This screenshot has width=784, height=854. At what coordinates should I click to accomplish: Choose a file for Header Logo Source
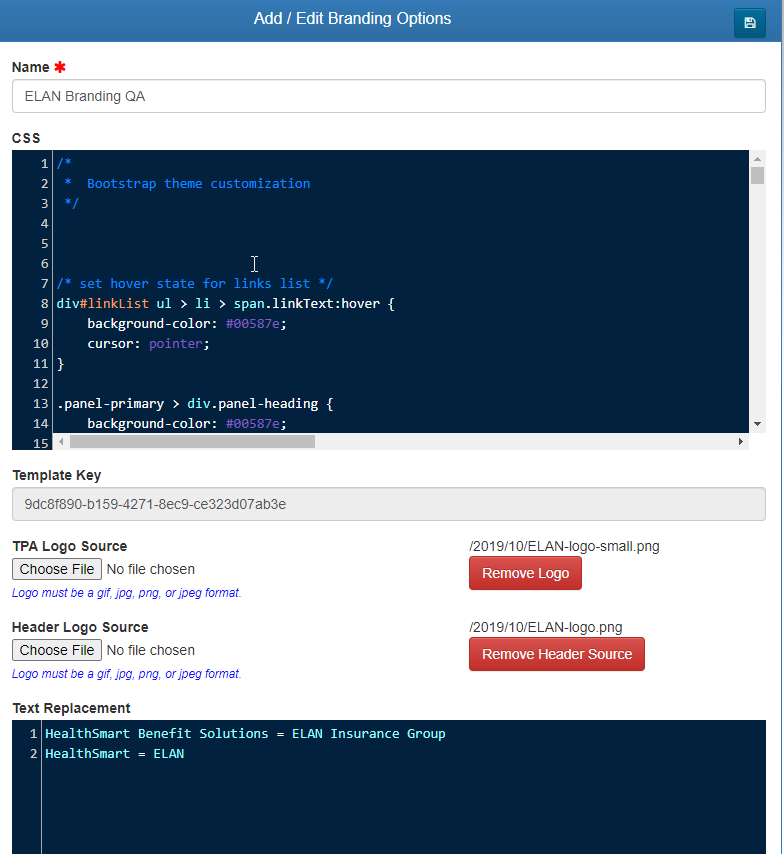57,650
